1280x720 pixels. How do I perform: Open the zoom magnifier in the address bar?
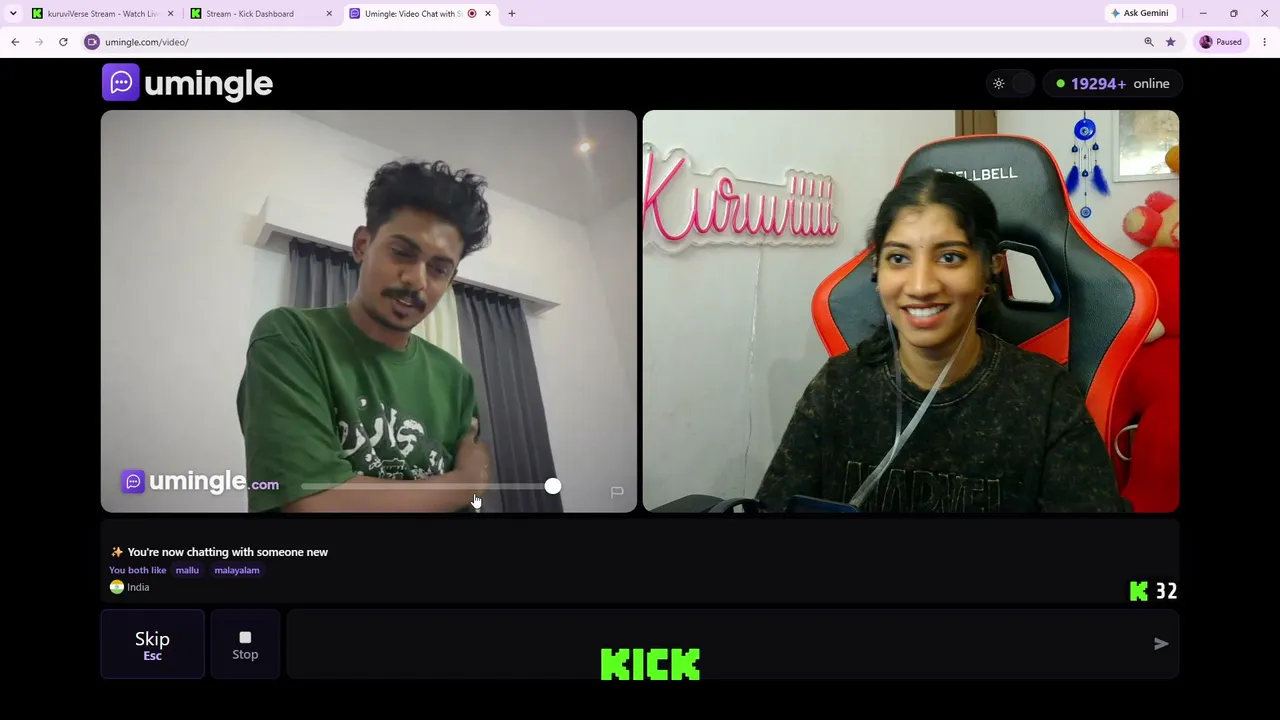(1149, 42)
